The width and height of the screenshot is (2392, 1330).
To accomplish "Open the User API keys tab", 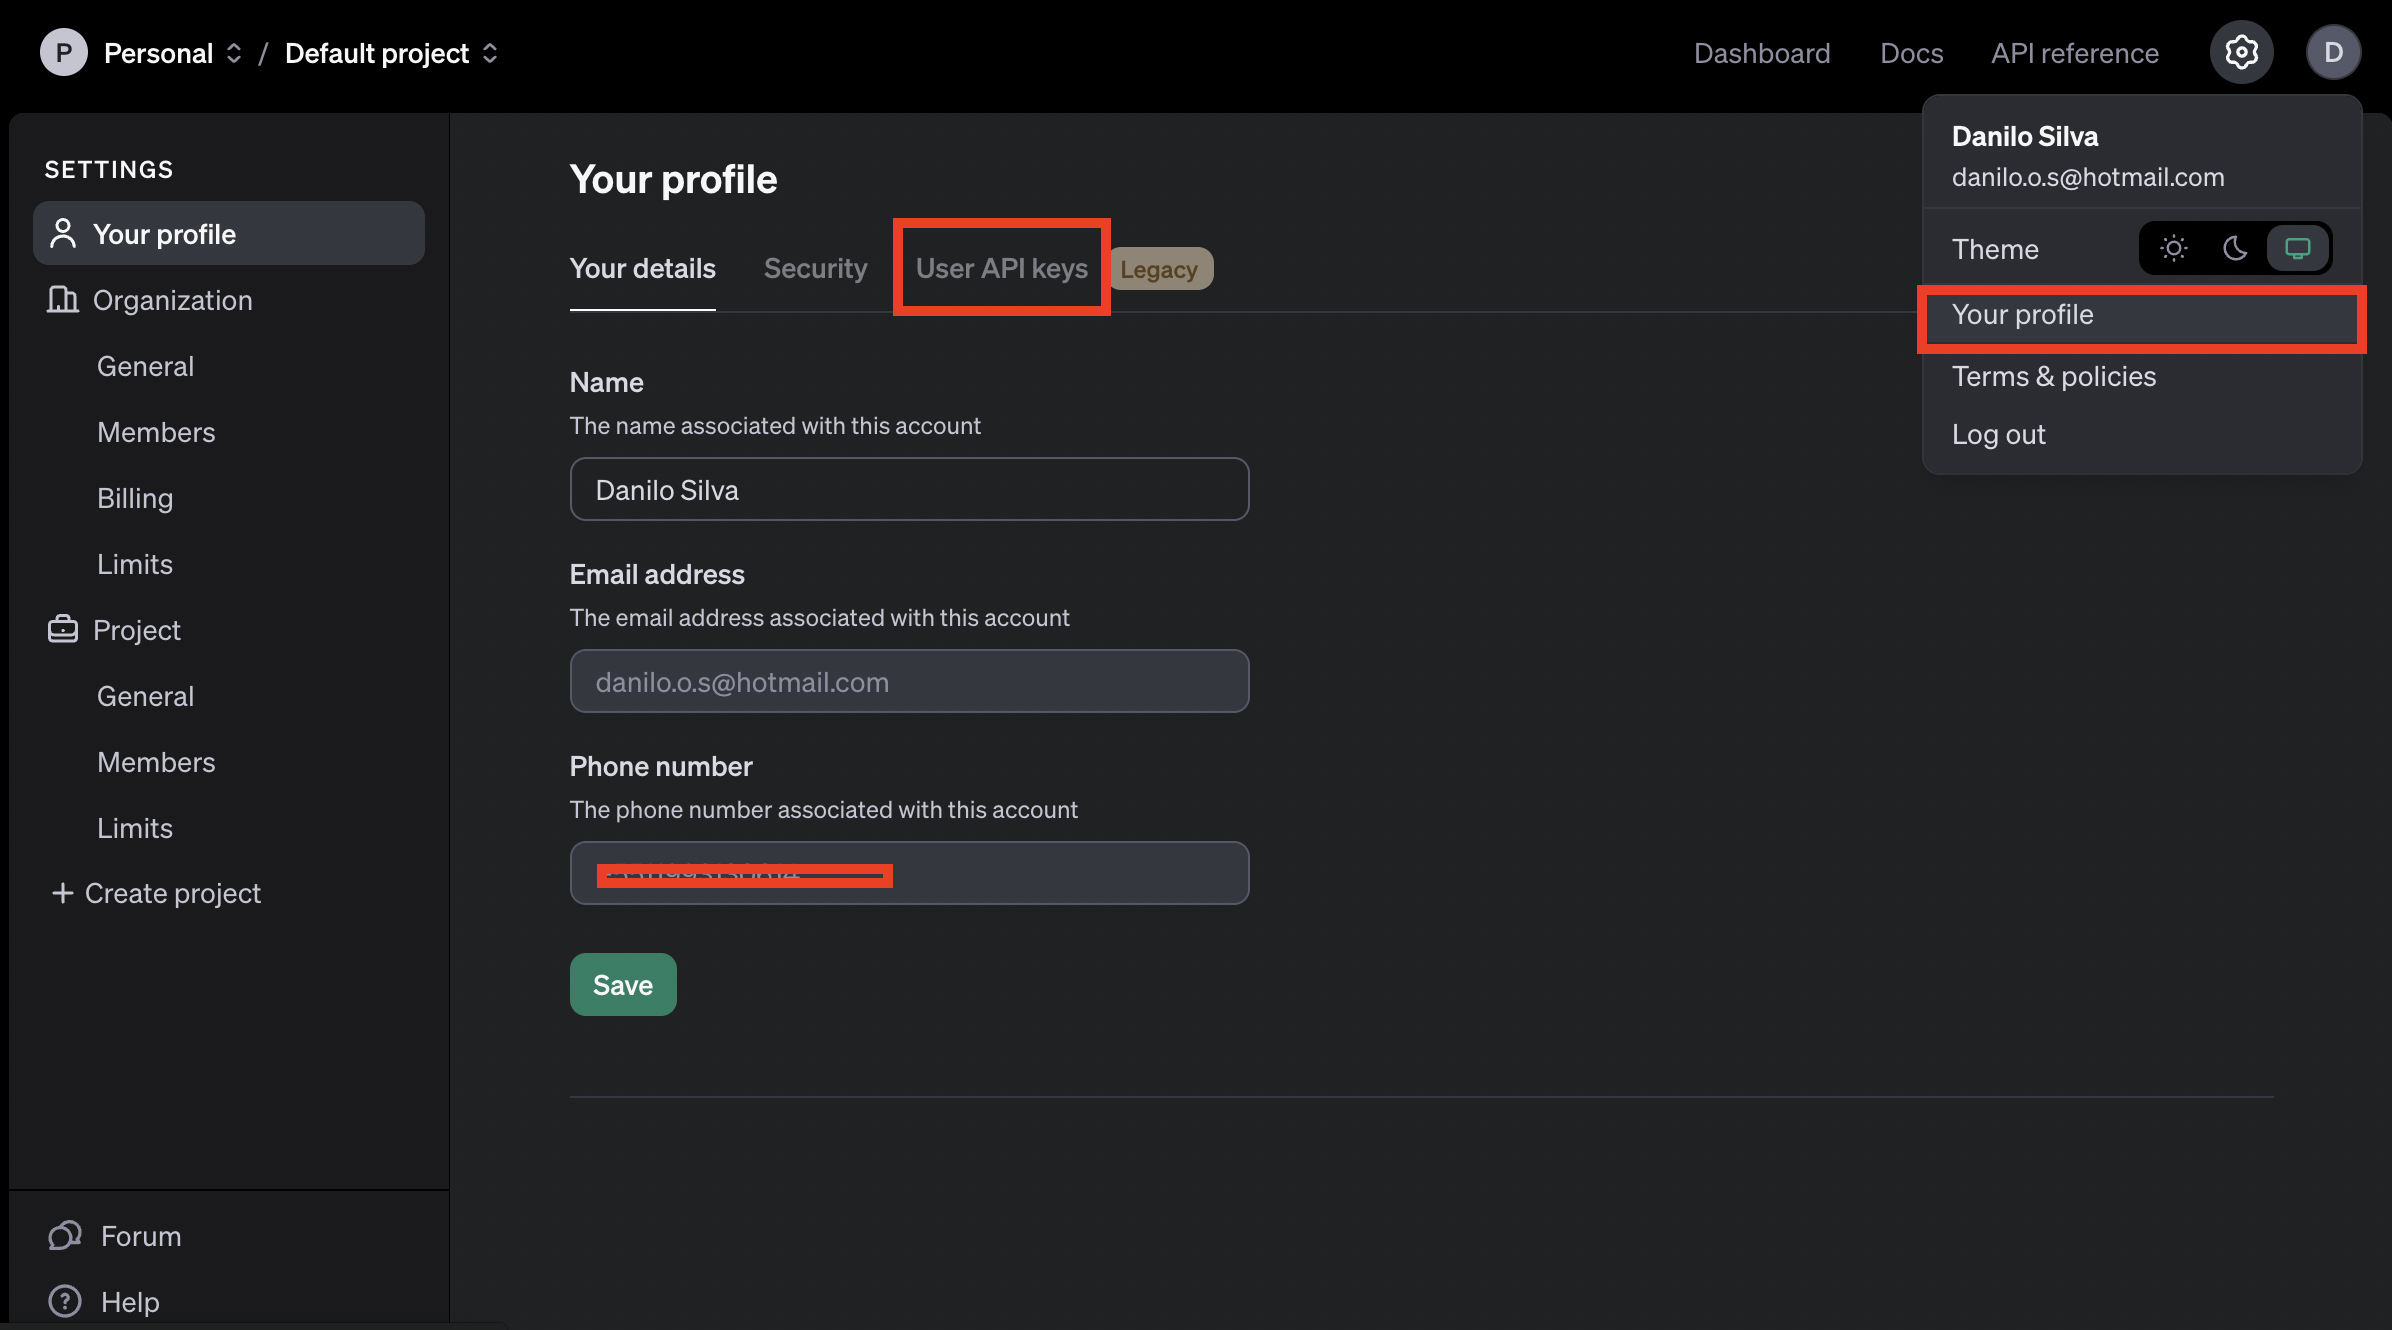I will [x=1001, y=268].
